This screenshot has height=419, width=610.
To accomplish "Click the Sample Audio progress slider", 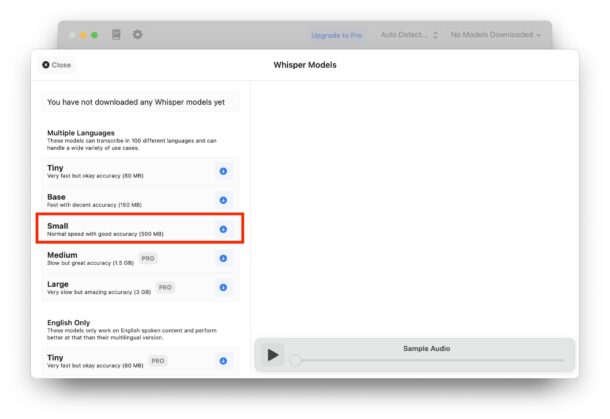I will (428, 360).
